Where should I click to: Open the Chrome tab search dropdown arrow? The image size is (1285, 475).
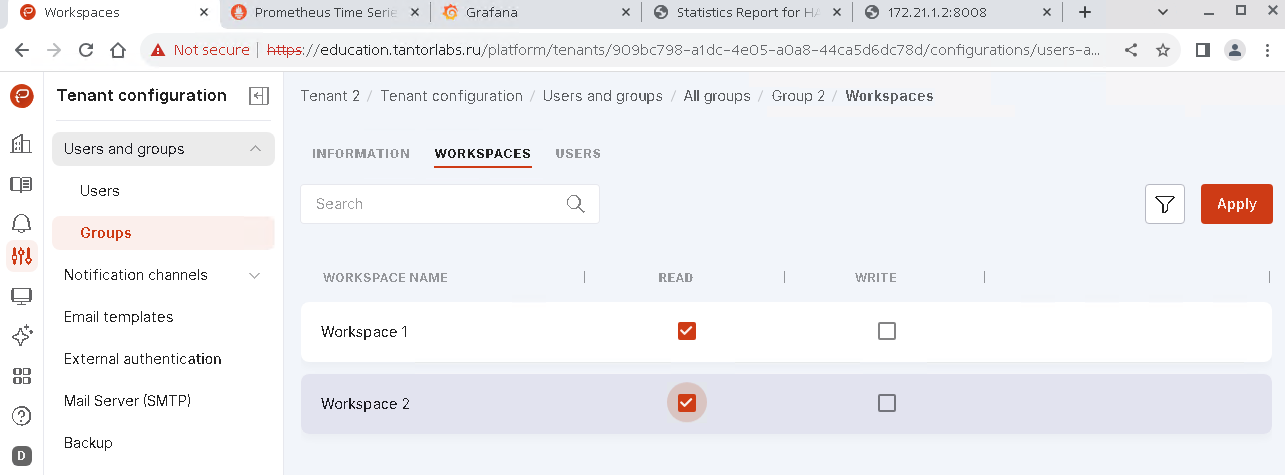[1162, 12]
